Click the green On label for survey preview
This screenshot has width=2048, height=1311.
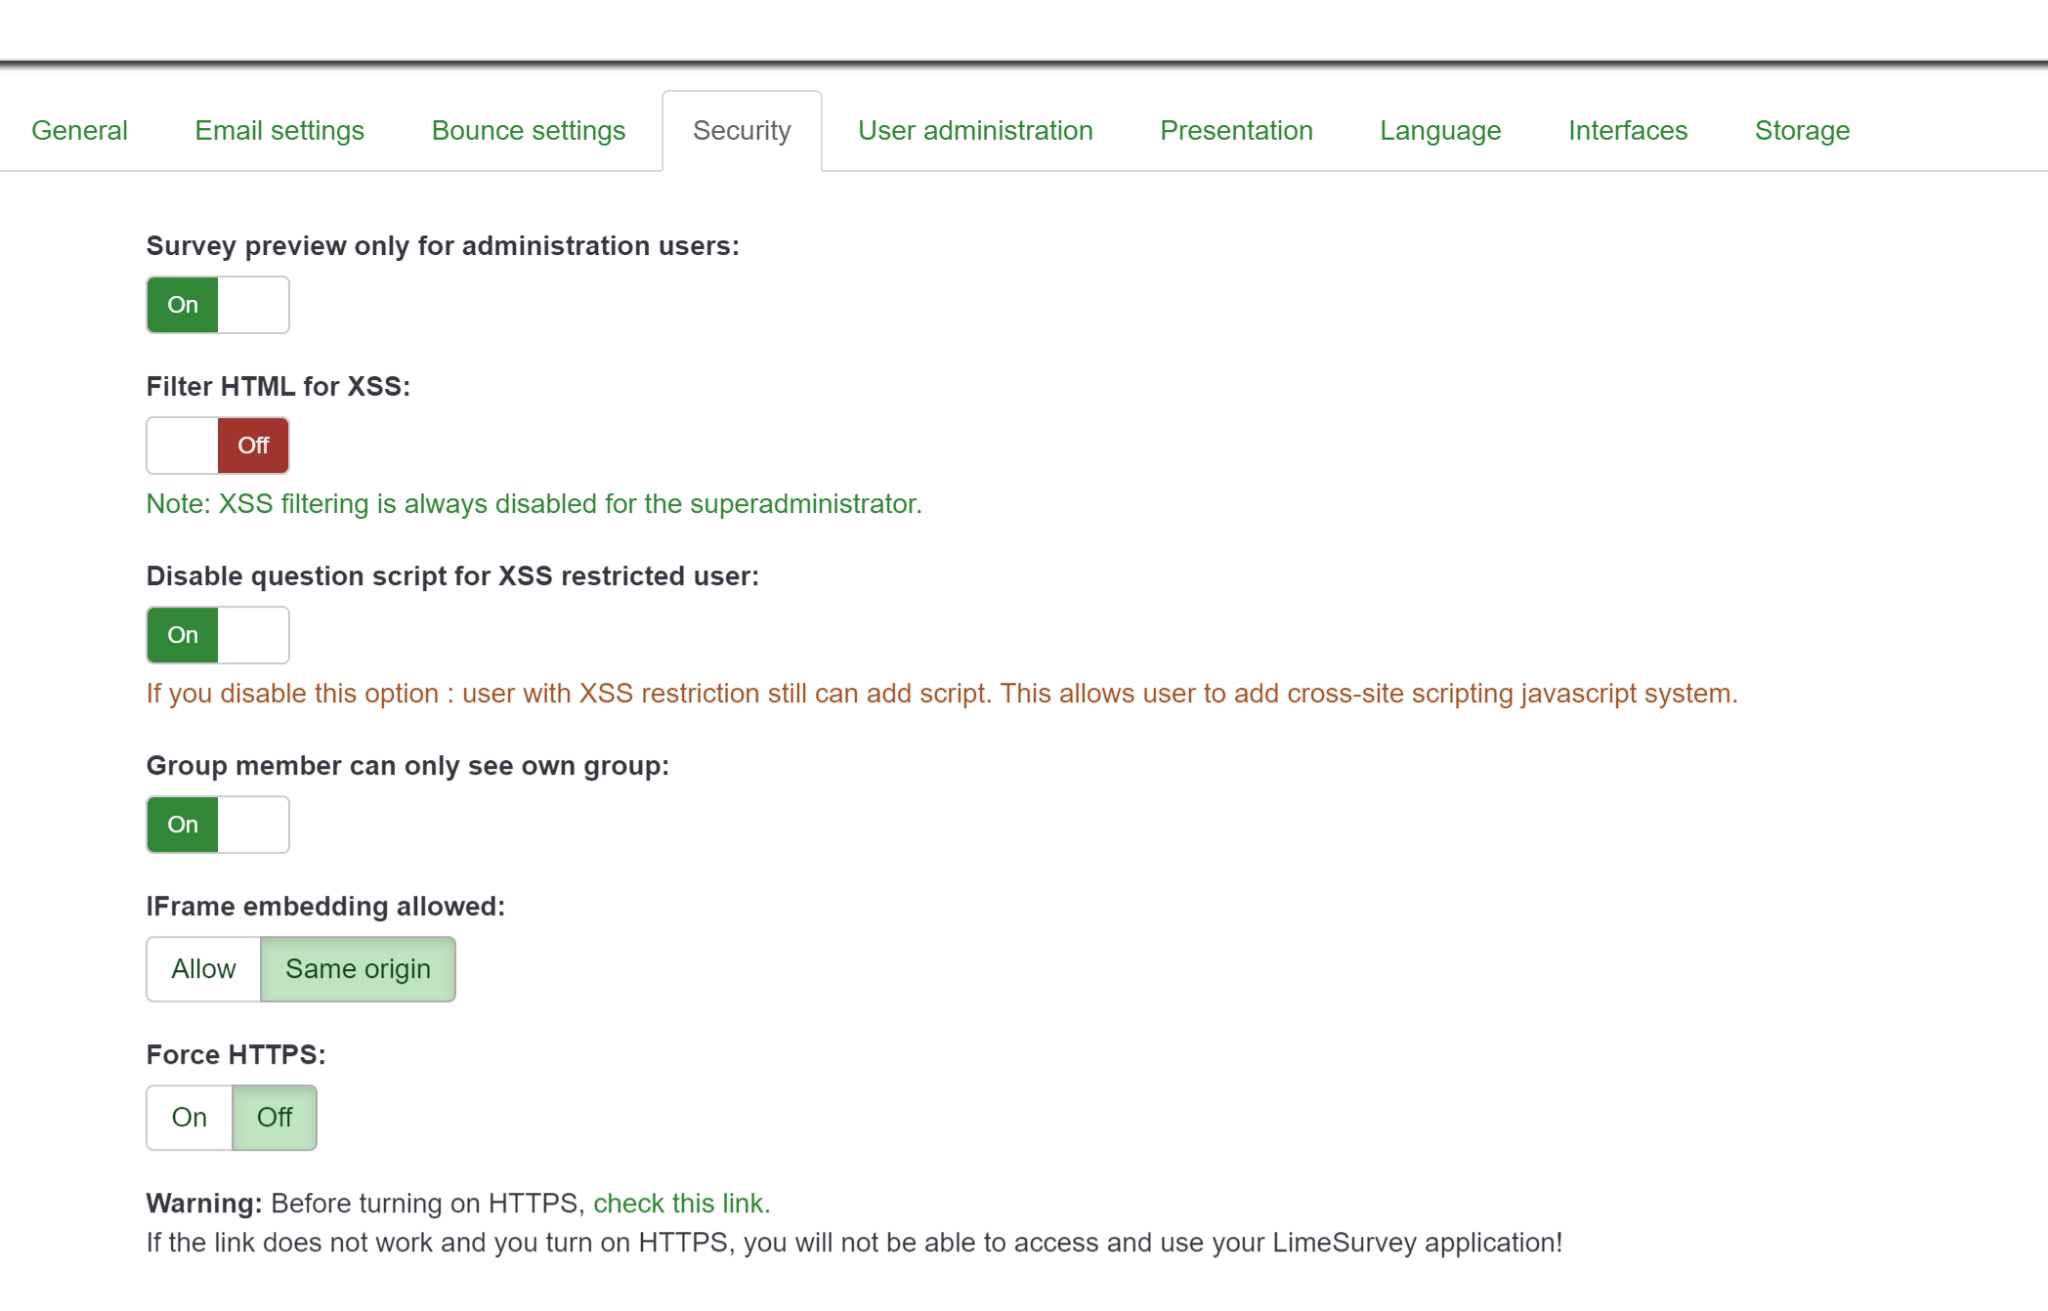pos(182,305)
